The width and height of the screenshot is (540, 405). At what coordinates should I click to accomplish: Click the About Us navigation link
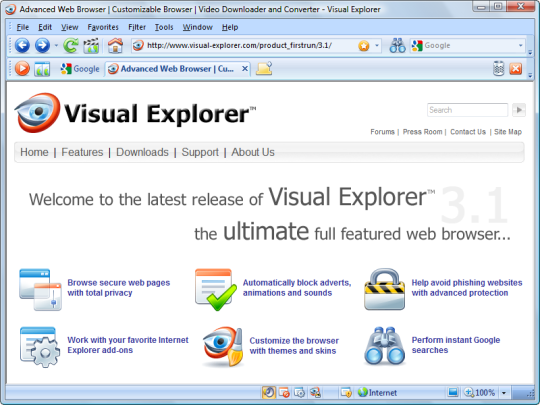253,152
